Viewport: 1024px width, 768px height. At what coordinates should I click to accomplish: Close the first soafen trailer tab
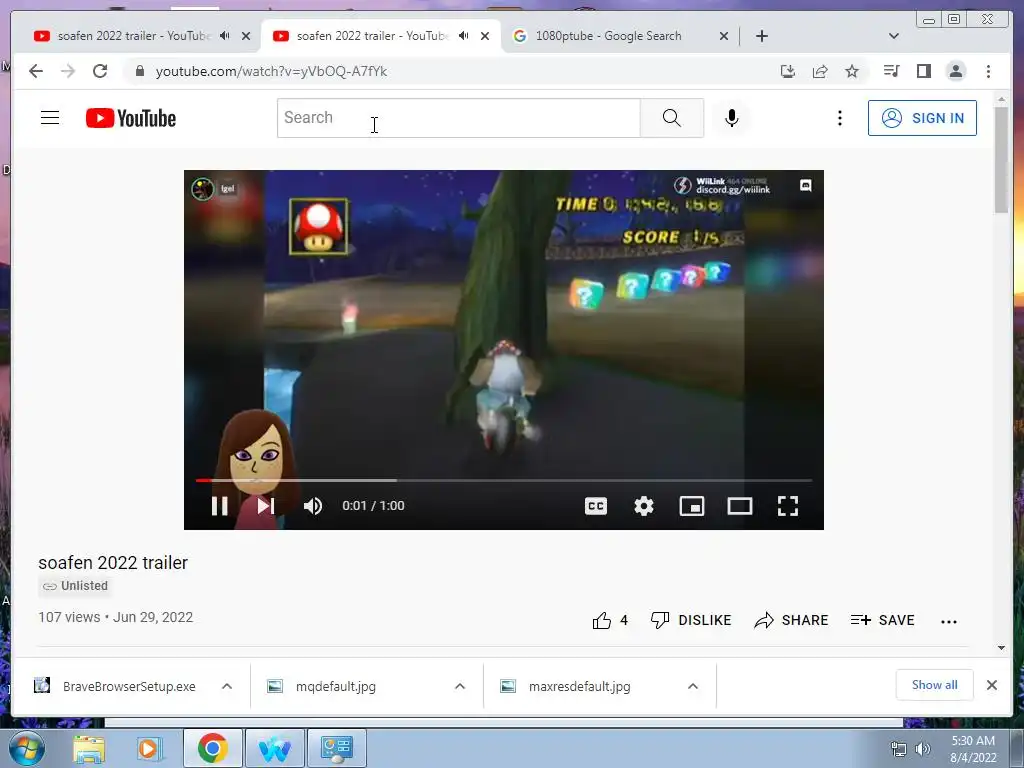246,36
